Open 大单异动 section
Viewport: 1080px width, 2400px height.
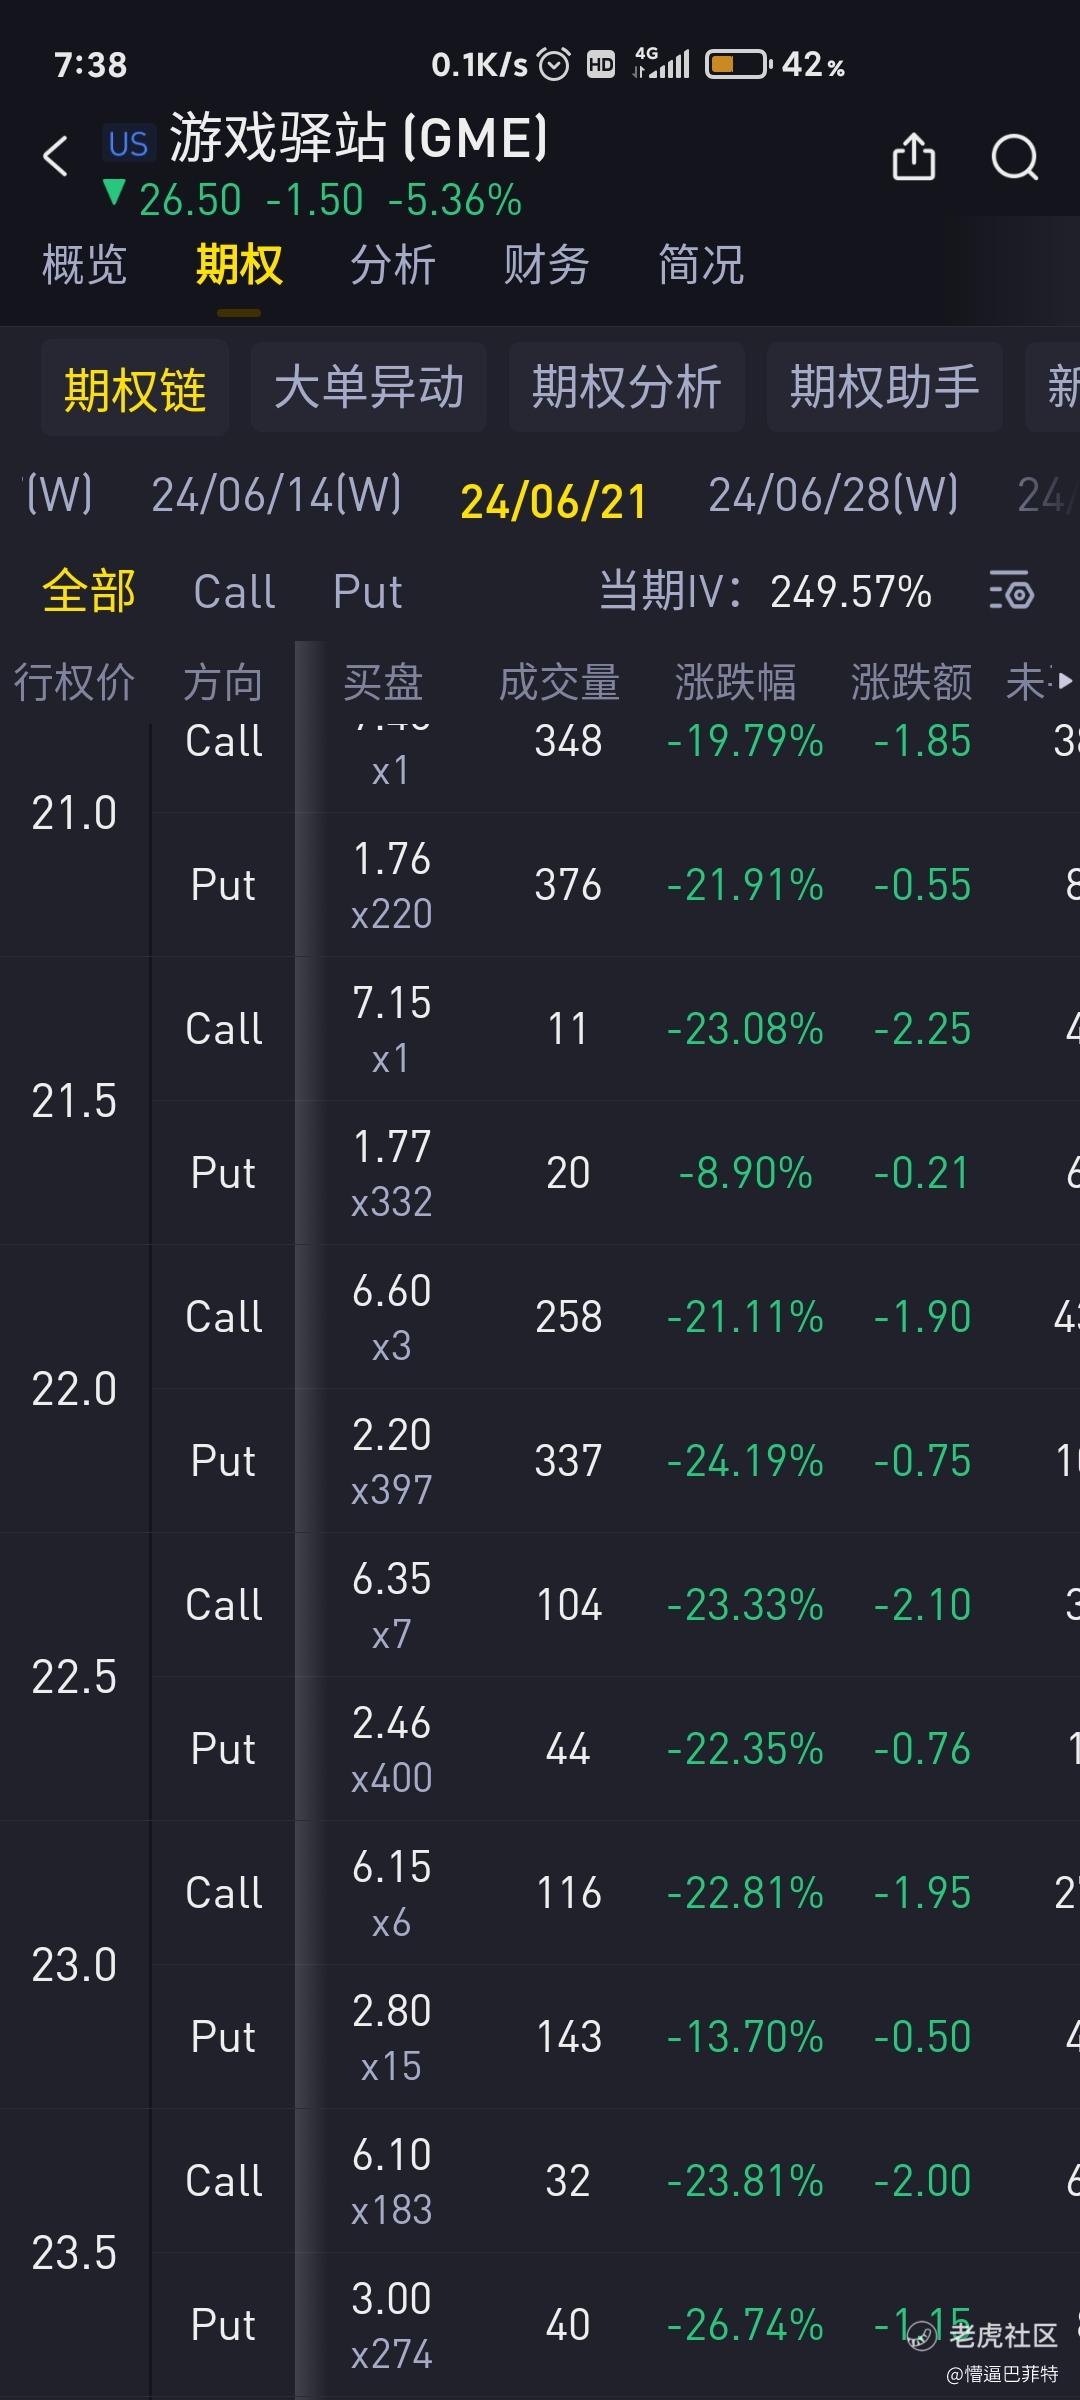pos(369,387)
